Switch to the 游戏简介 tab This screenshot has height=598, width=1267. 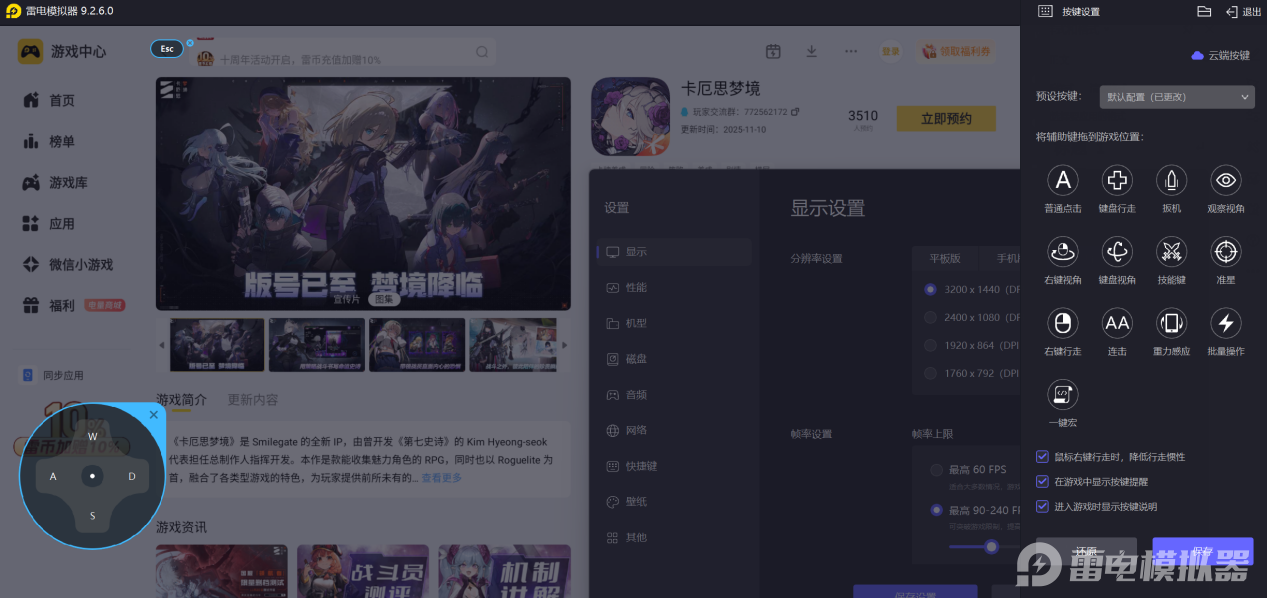click(x=181, y=400)
